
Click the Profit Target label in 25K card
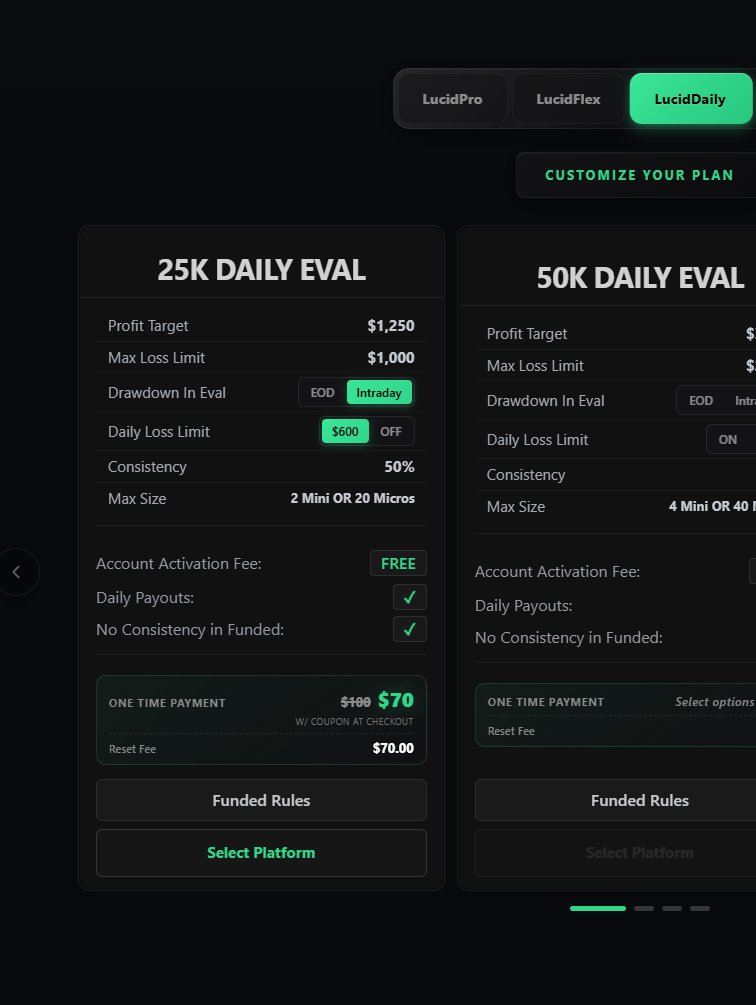point(148,326)
